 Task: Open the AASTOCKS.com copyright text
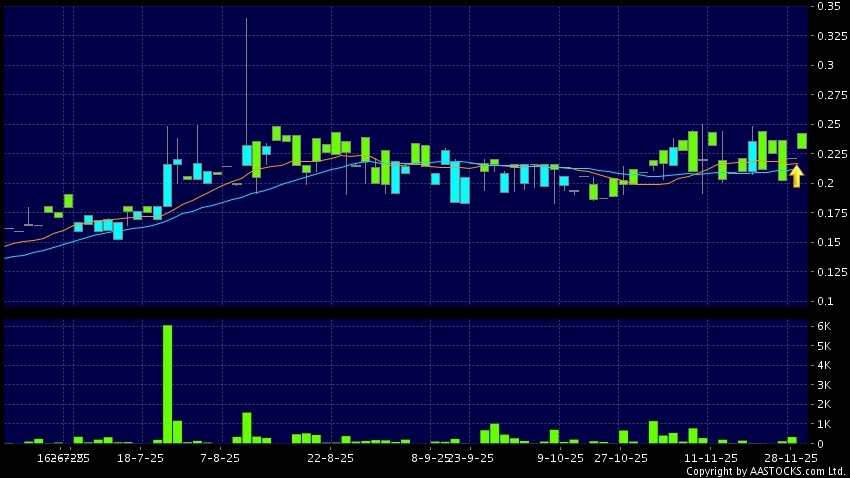point(765,471)
